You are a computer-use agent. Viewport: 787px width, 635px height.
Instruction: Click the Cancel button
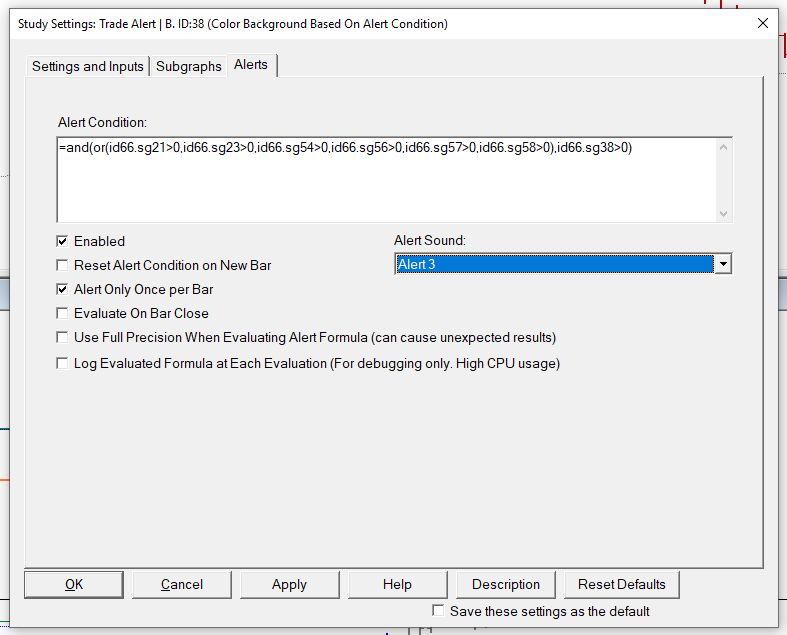tap(182, 584)
